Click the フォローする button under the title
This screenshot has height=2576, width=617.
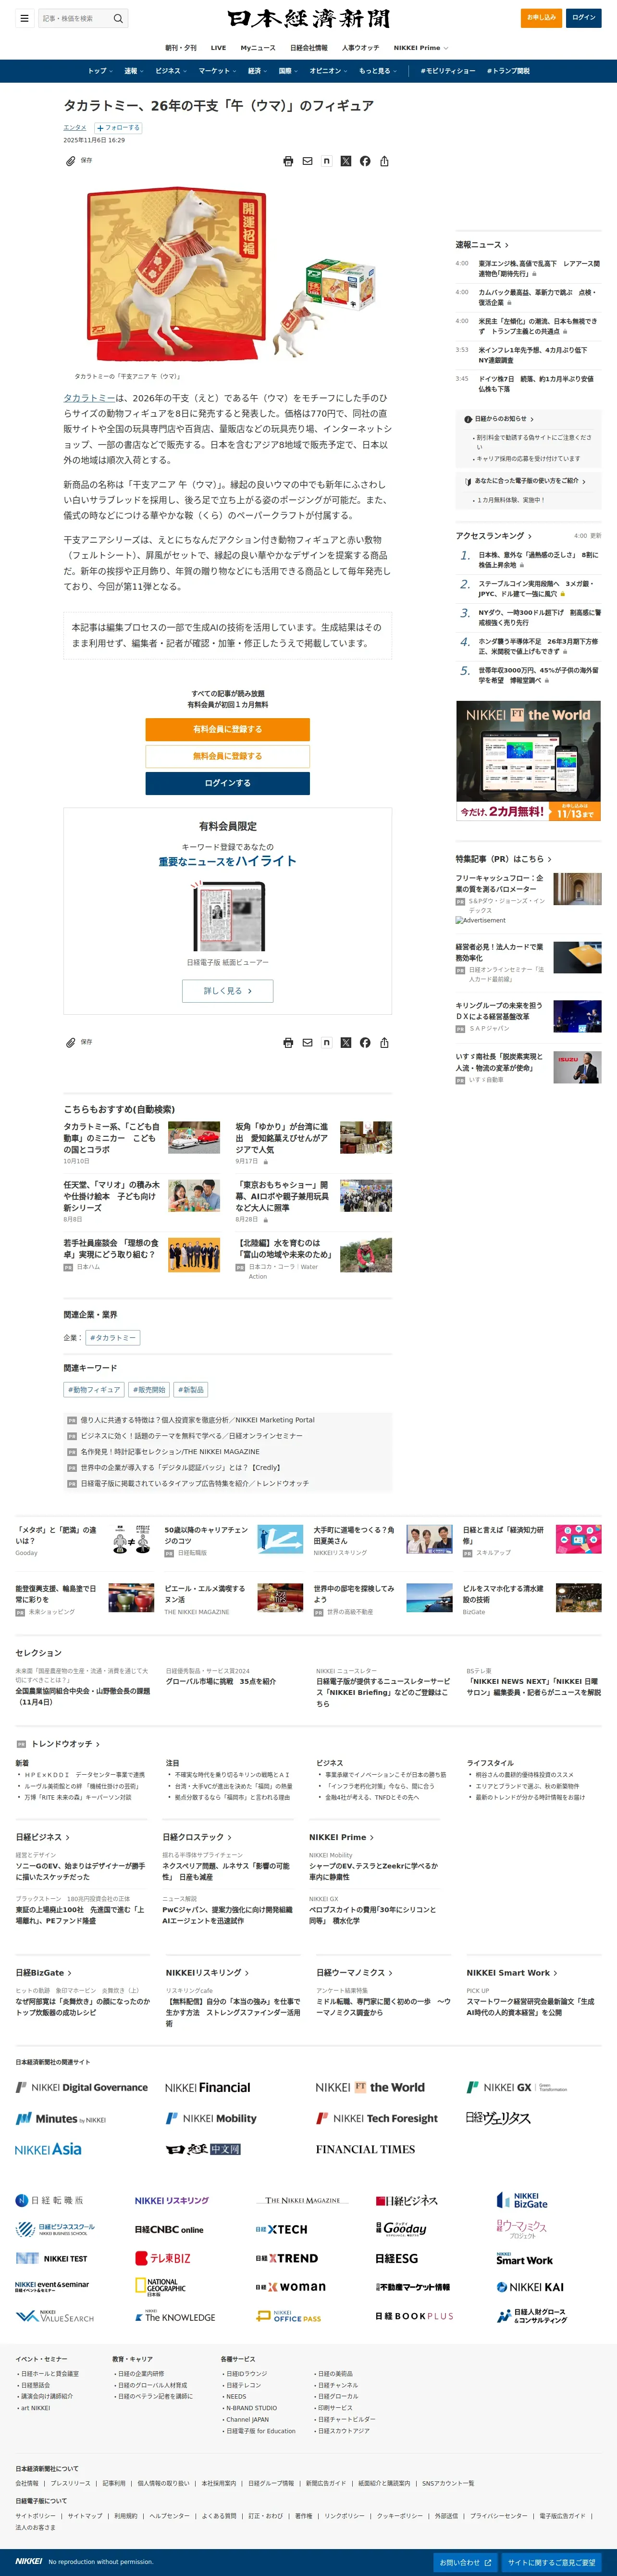pos(119,128)
